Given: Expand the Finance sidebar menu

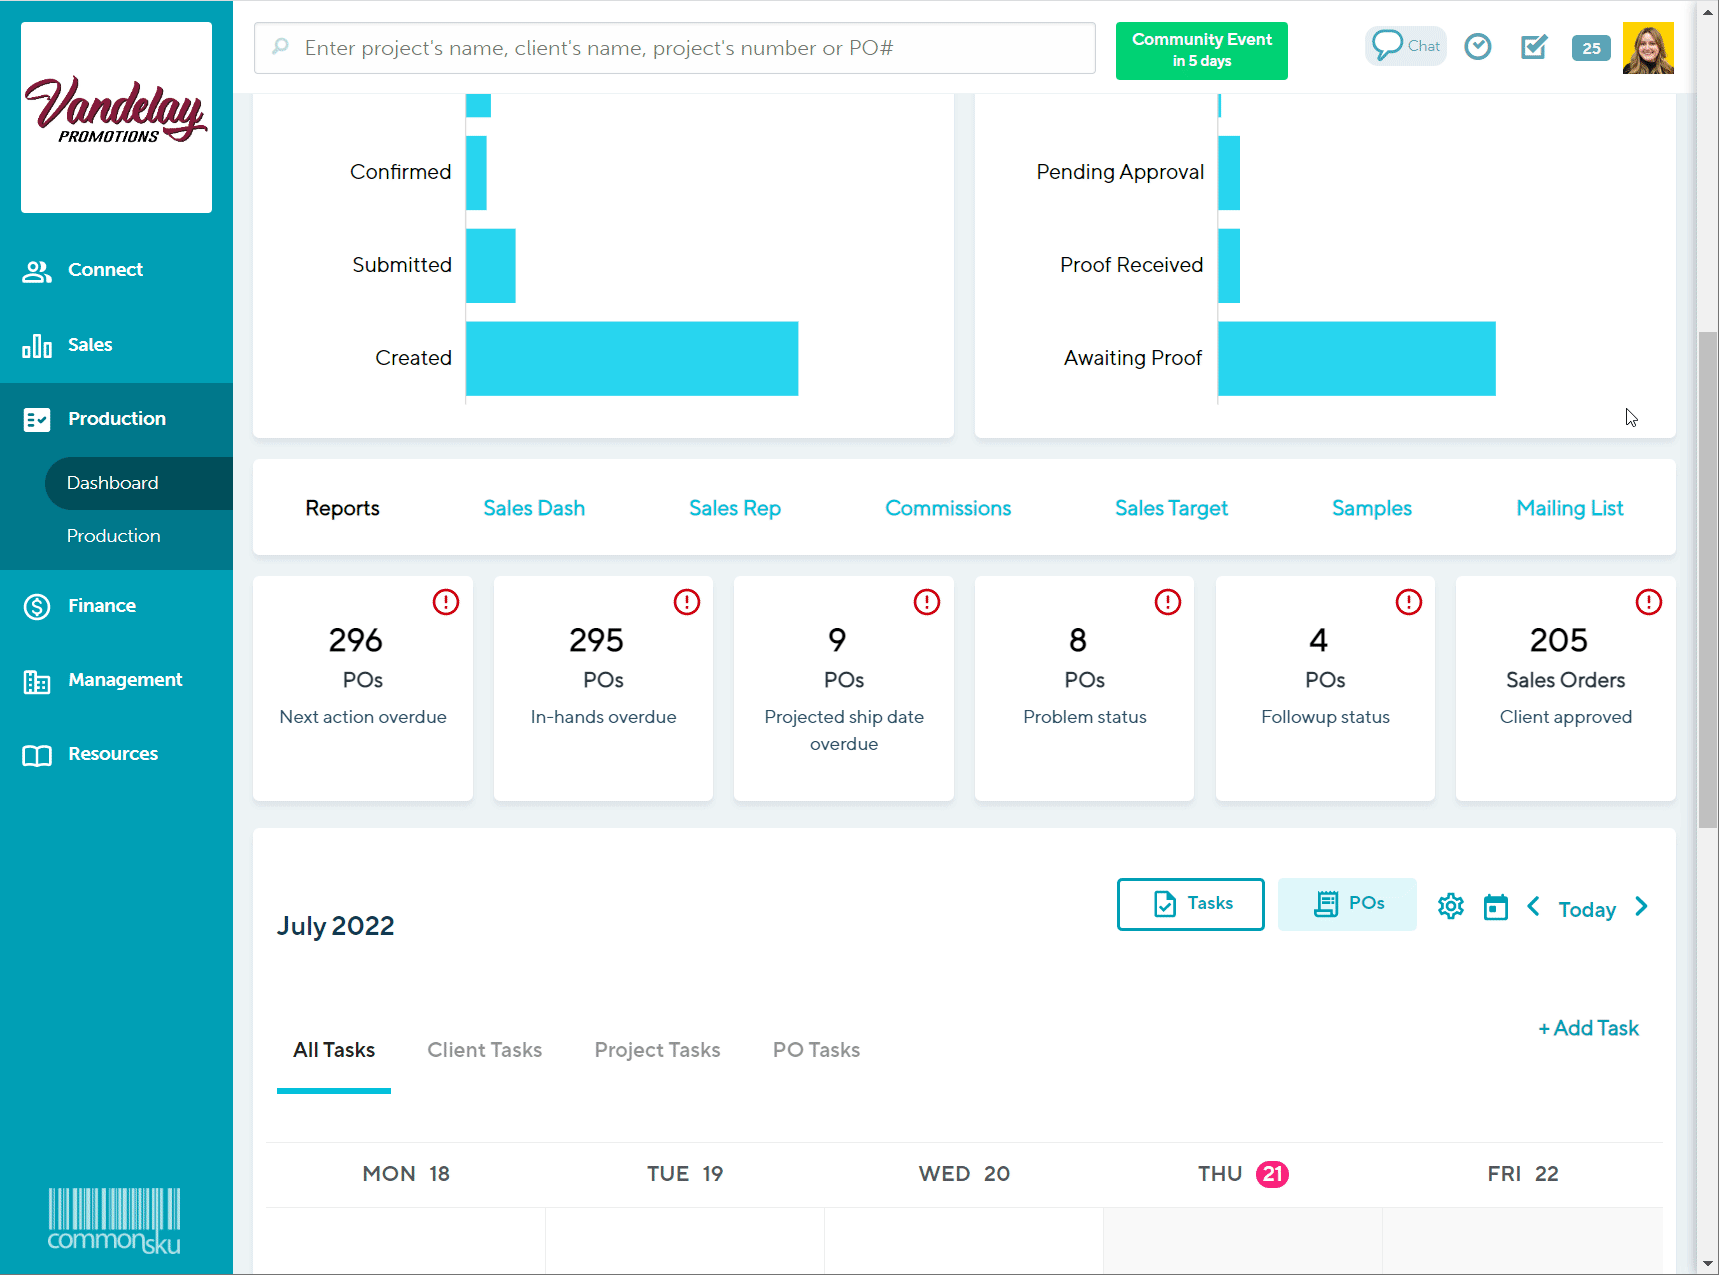Looking at the screenshot, I should click(101, 606).
